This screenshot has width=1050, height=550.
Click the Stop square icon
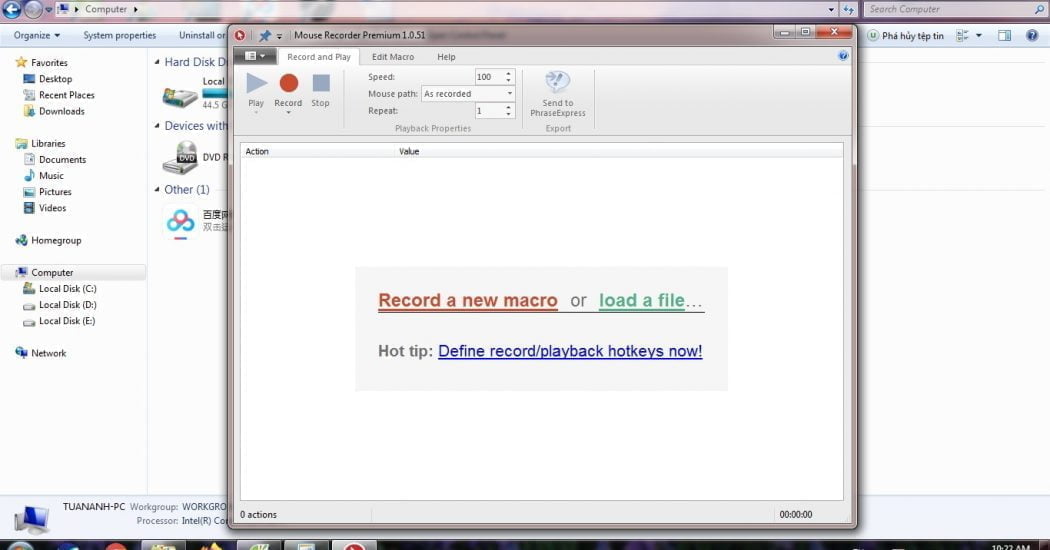pyautogui.click(x=321, y=83)
